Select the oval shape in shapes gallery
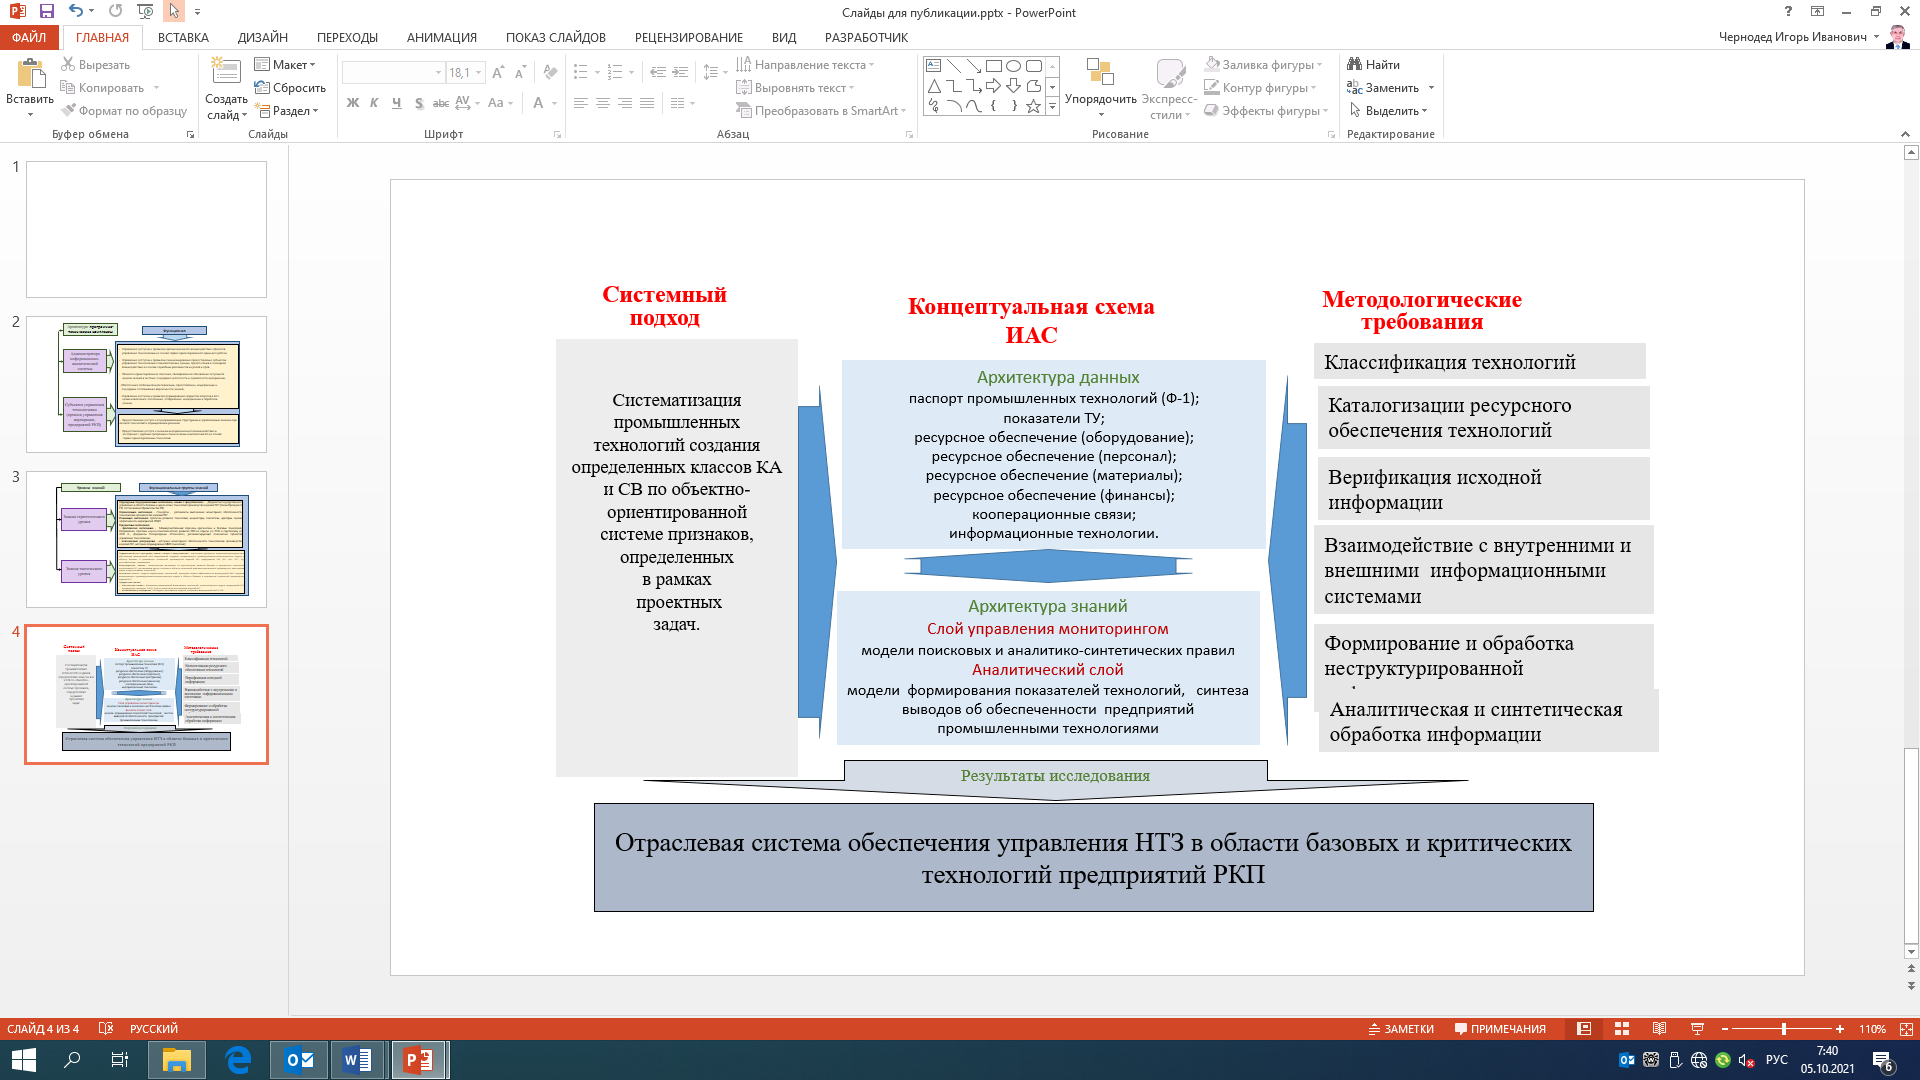 pyautogui.click(x=1013, y=66)
